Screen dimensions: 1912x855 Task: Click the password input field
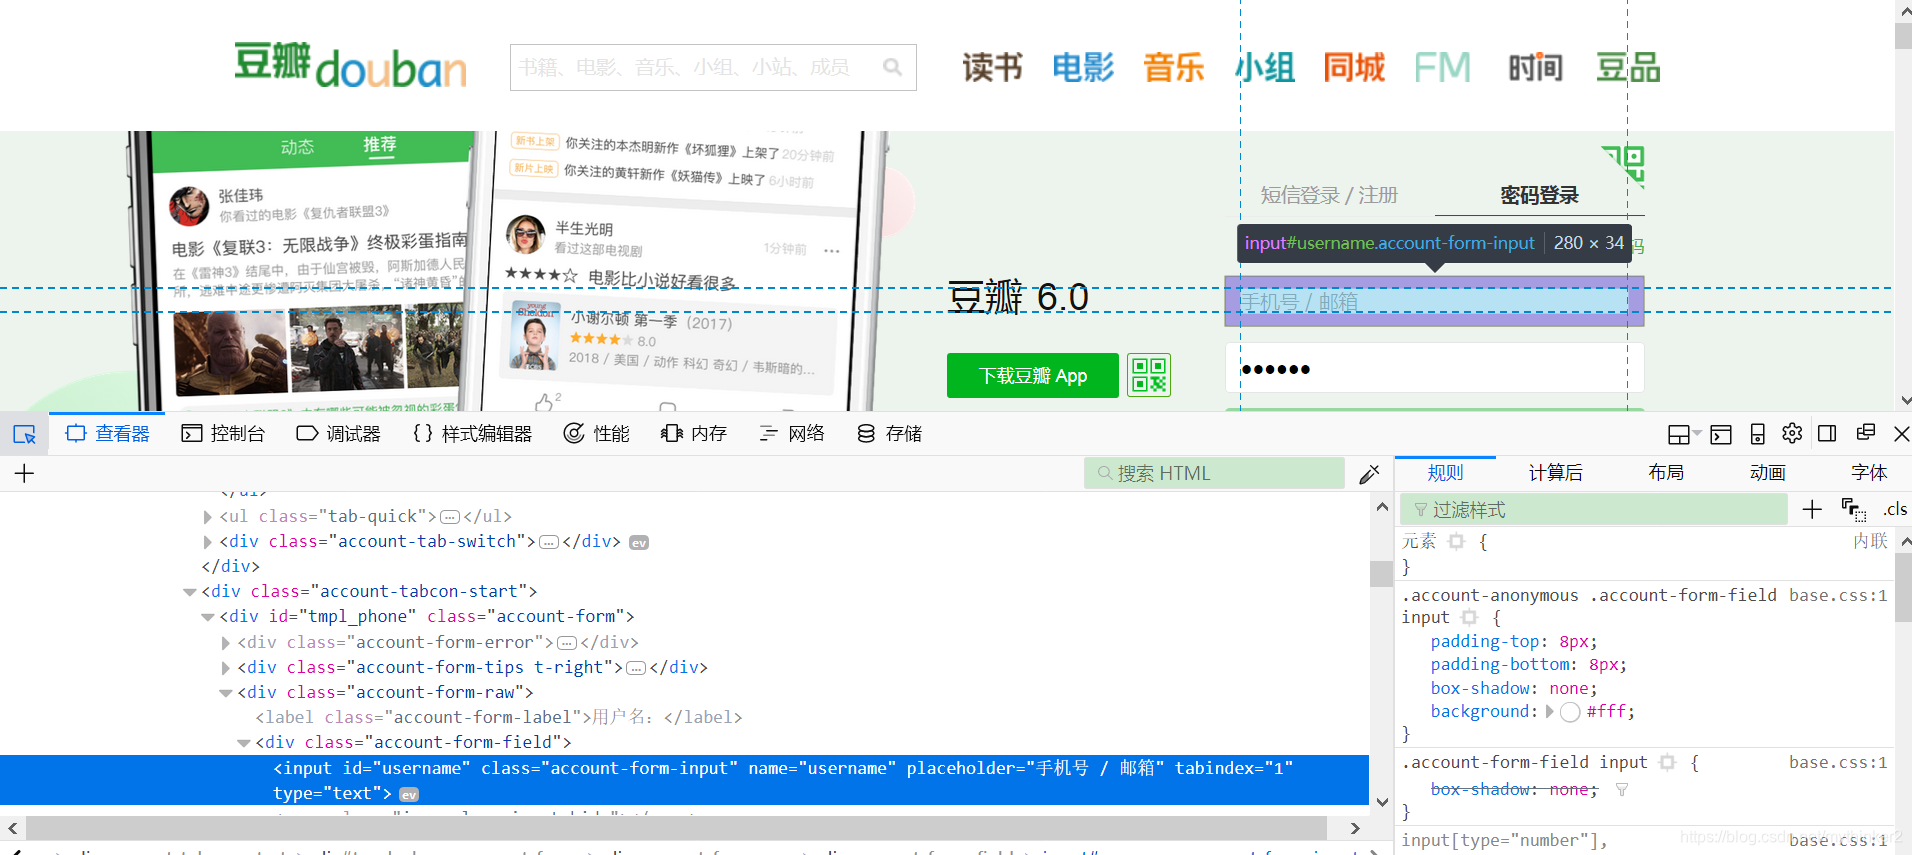click(x=1434, y=369)
